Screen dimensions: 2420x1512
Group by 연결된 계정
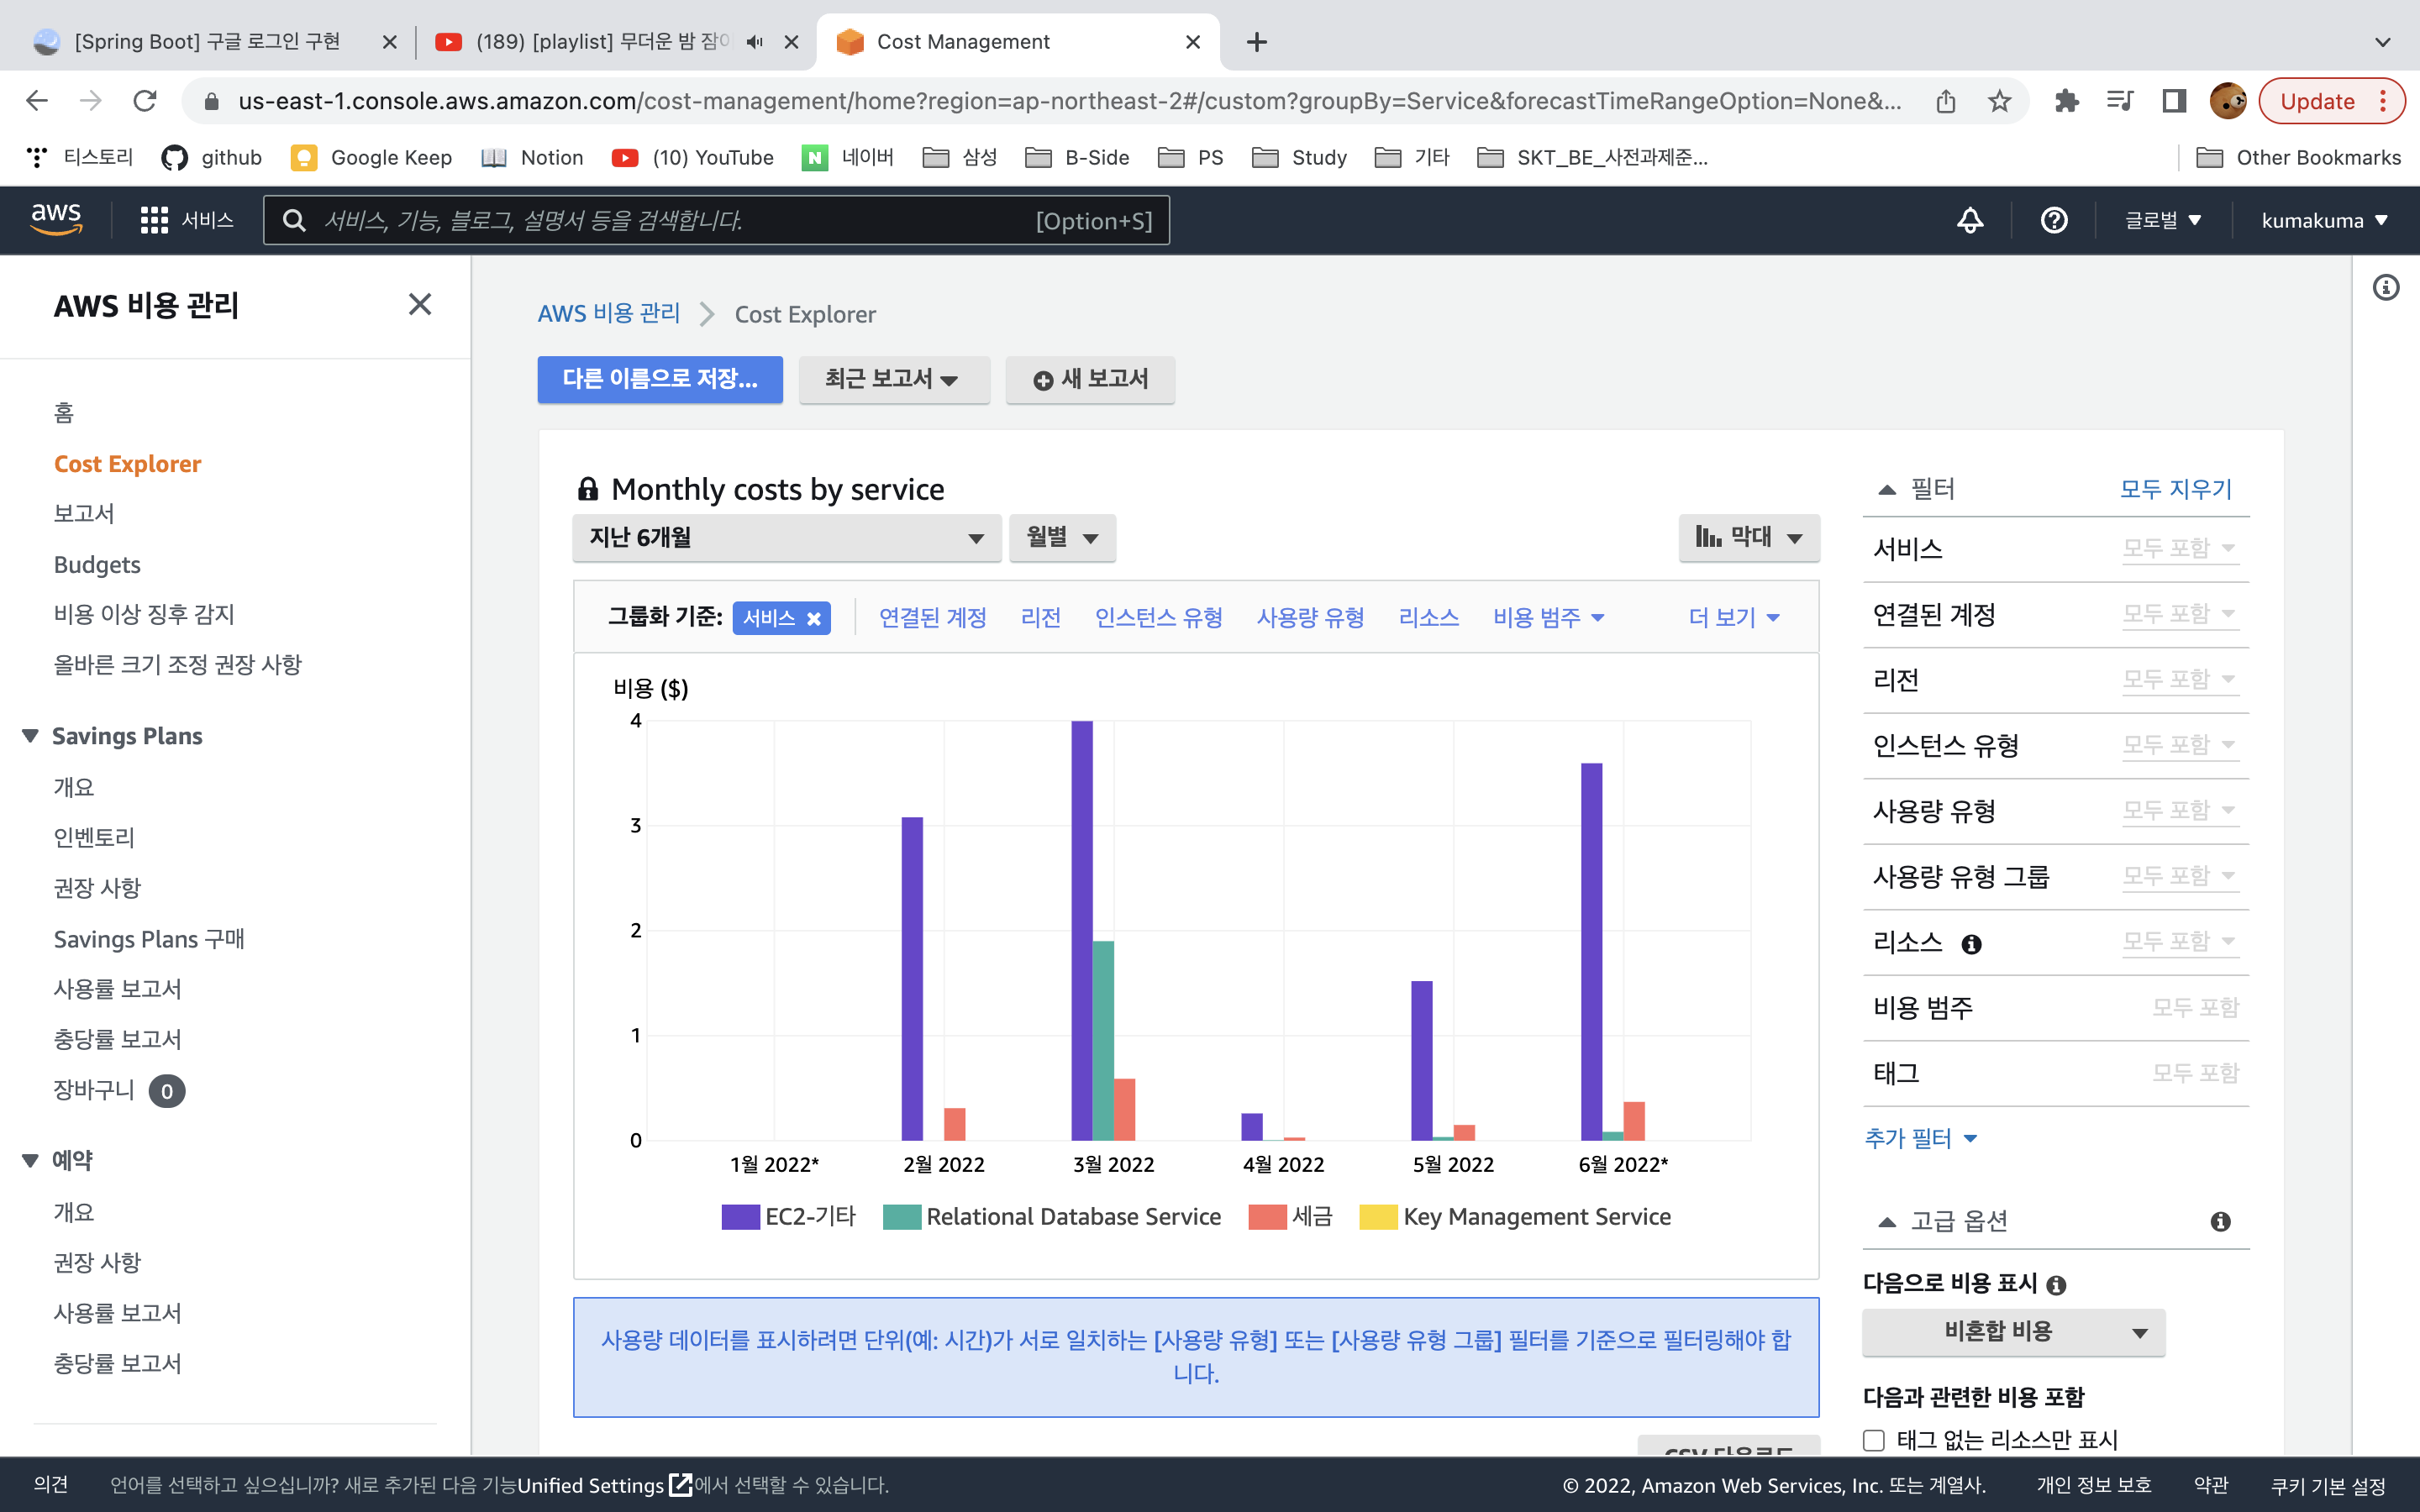point(932,618)
